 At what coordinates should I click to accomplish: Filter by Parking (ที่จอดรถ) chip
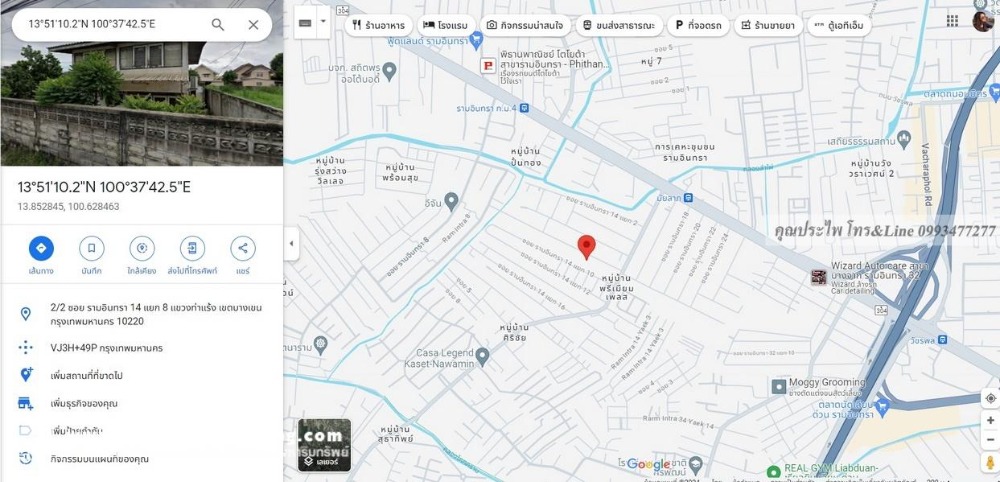[697, 25]
